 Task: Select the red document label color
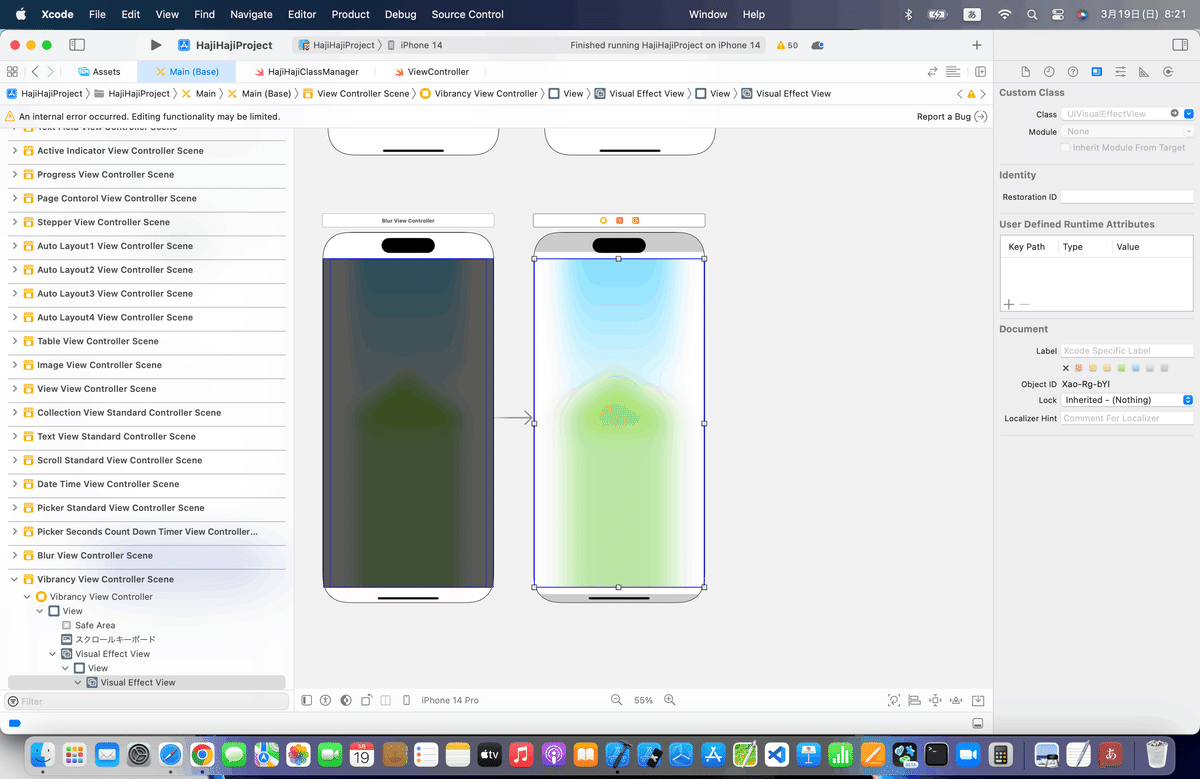tap(1079, 368)
